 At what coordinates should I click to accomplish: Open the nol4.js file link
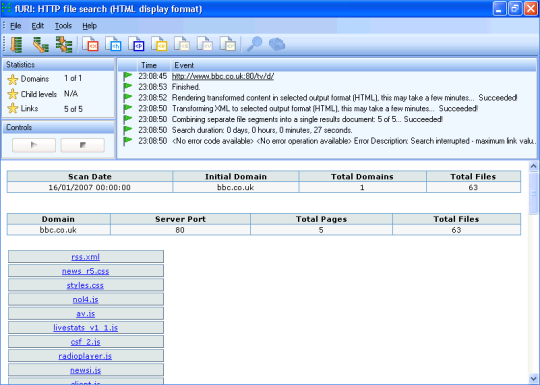pos(85,299)
